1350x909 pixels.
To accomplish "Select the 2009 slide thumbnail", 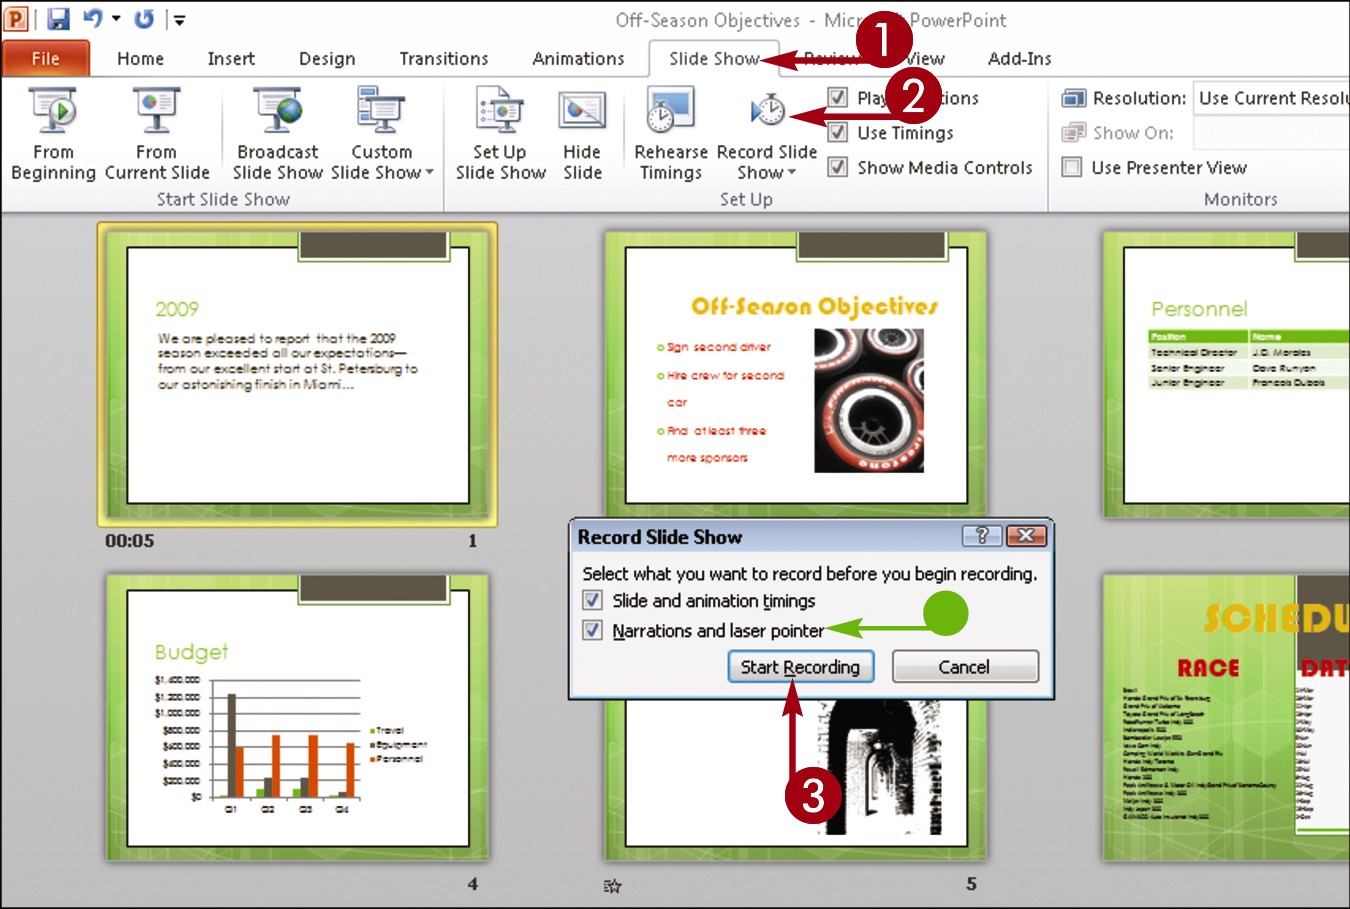I will point(297,375).
